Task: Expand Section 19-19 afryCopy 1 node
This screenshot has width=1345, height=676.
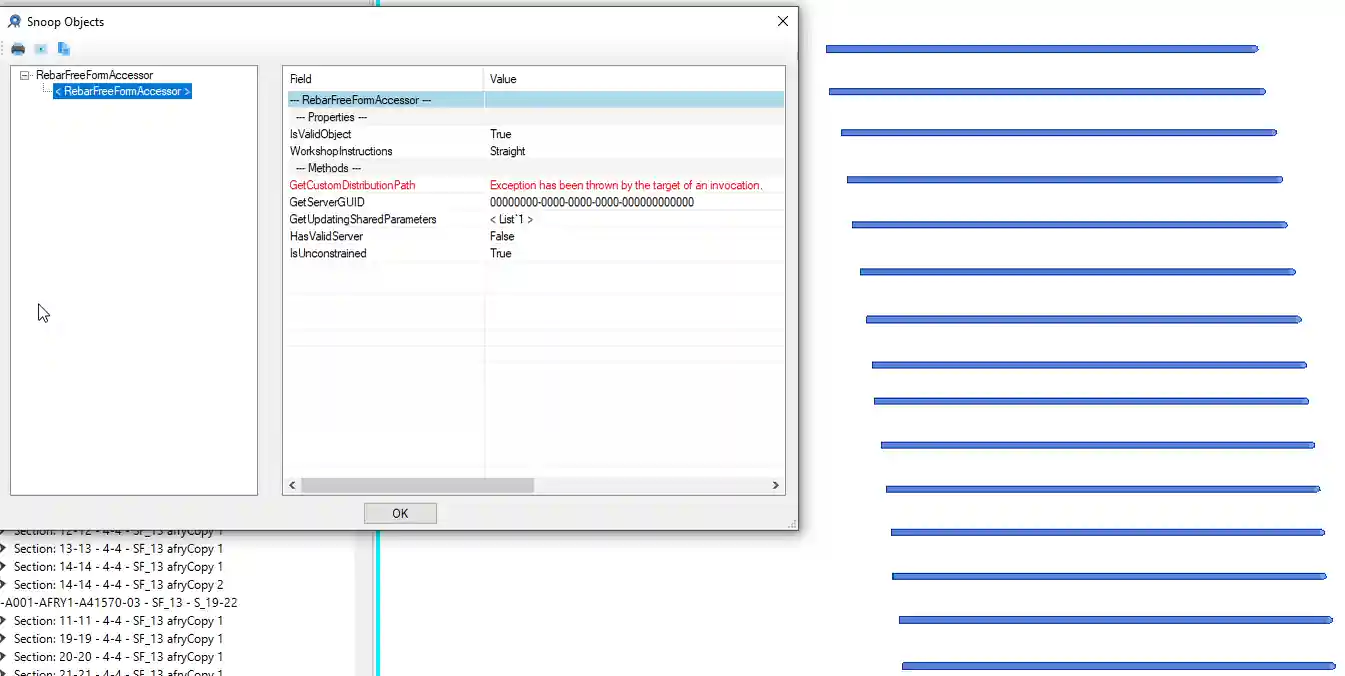Action: [3, 639]
